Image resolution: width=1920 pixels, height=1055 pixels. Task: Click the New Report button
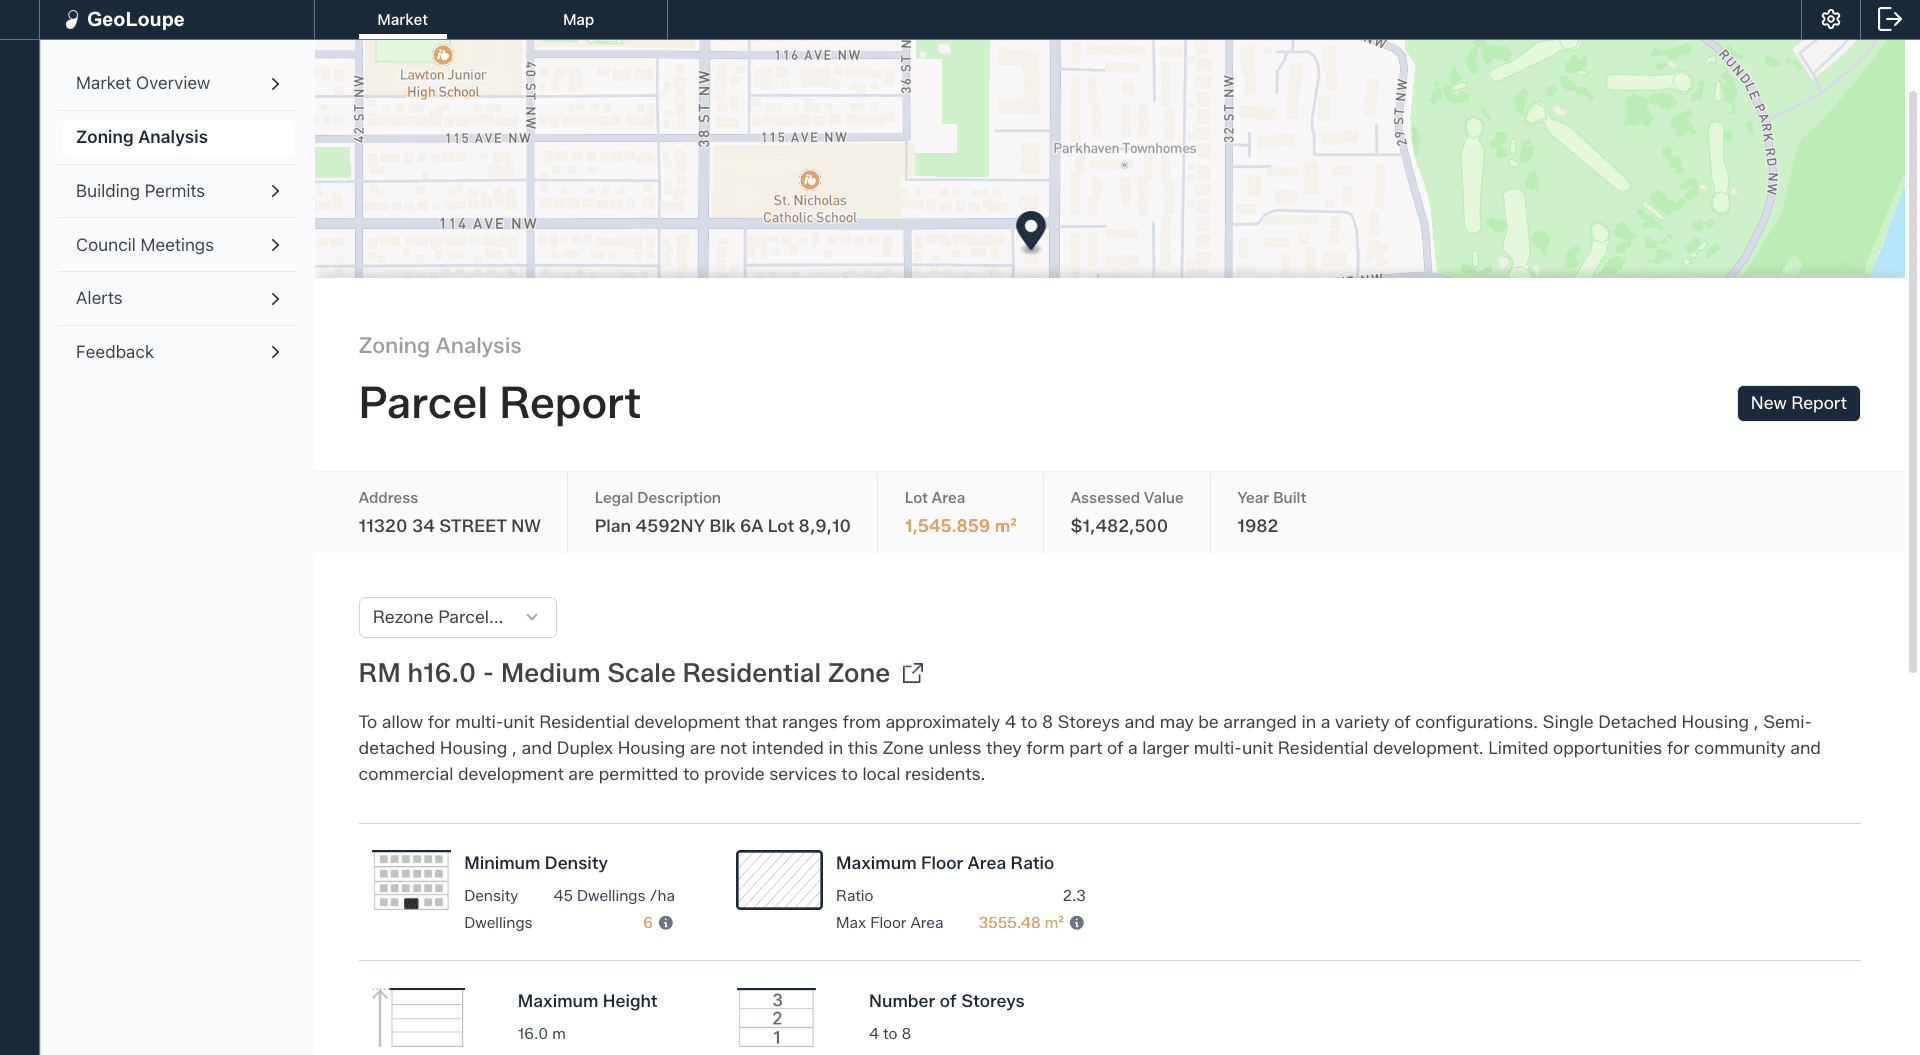coord(1798,403)
